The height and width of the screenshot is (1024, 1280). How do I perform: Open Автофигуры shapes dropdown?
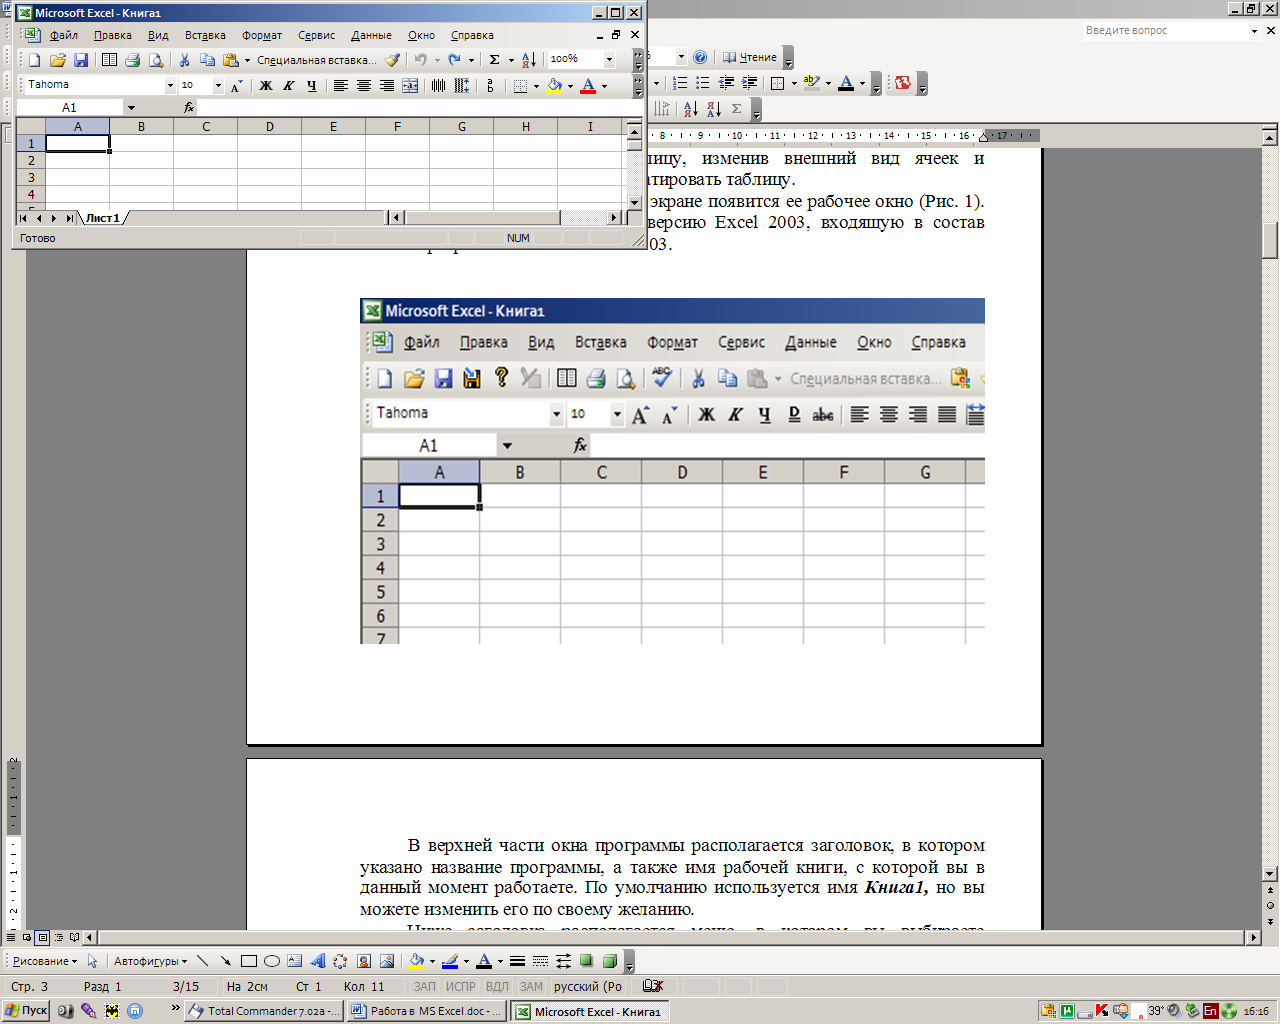[x=150, y=961]
